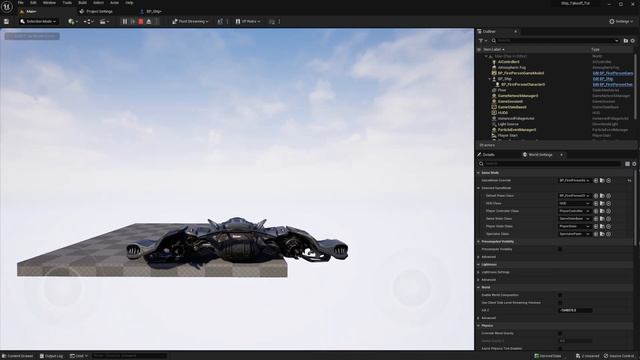Sort the Outliner by the Type column

coord(596,49)
